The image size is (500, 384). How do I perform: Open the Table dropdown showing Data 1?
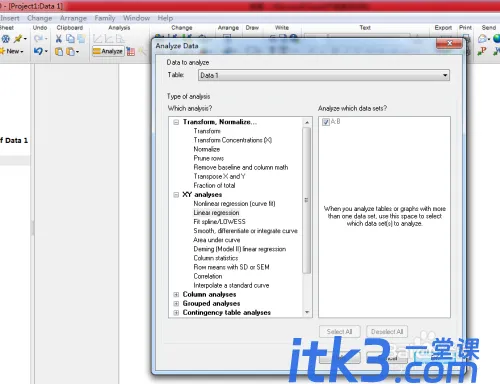(324, 75)
